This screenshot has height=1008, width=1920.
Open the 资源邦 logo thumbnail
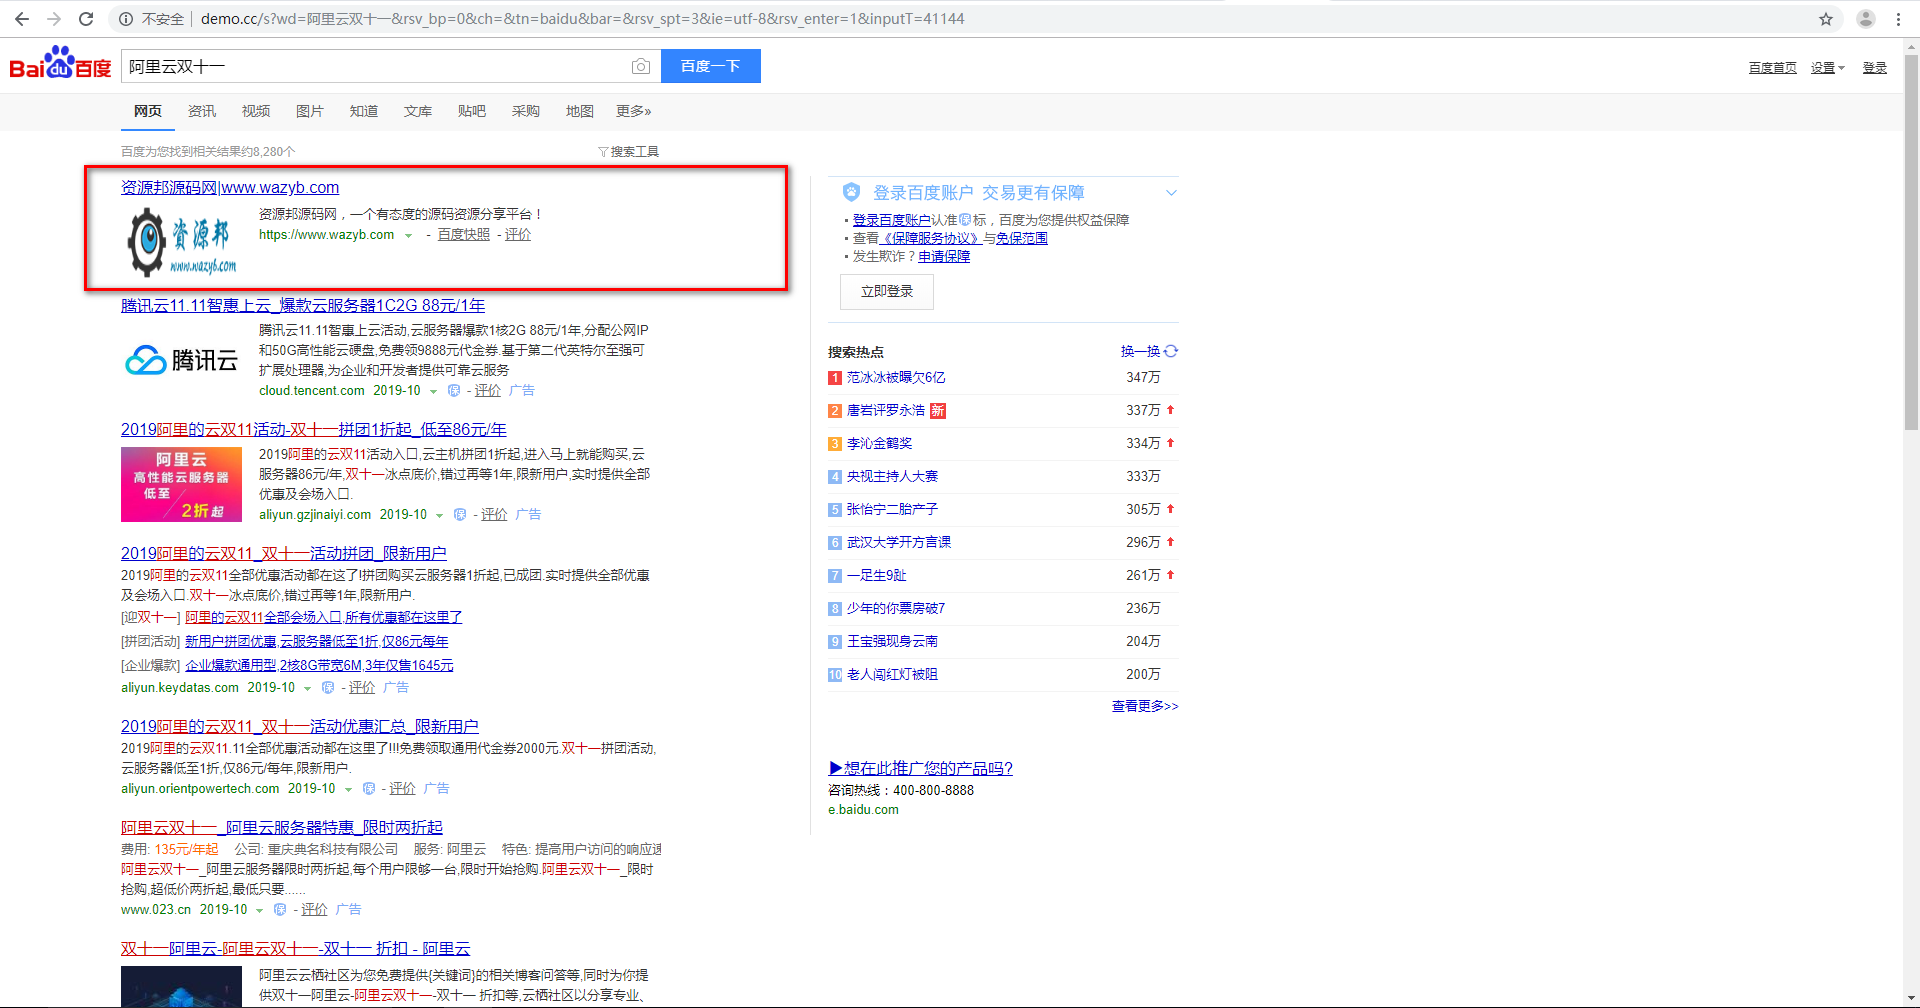(181, 242)
